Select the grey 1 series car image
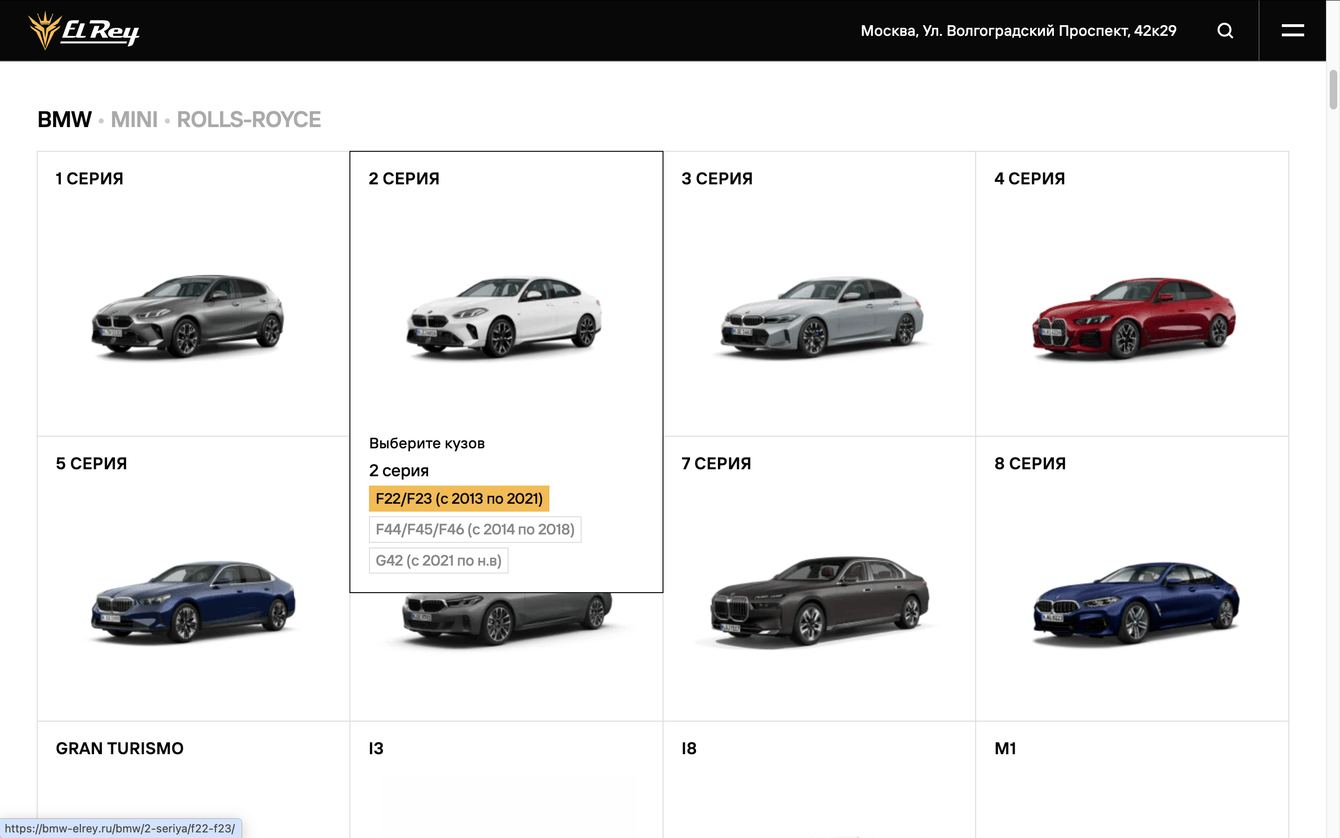This screenshot has width=1340, height=838. click(x=188, y=316)
